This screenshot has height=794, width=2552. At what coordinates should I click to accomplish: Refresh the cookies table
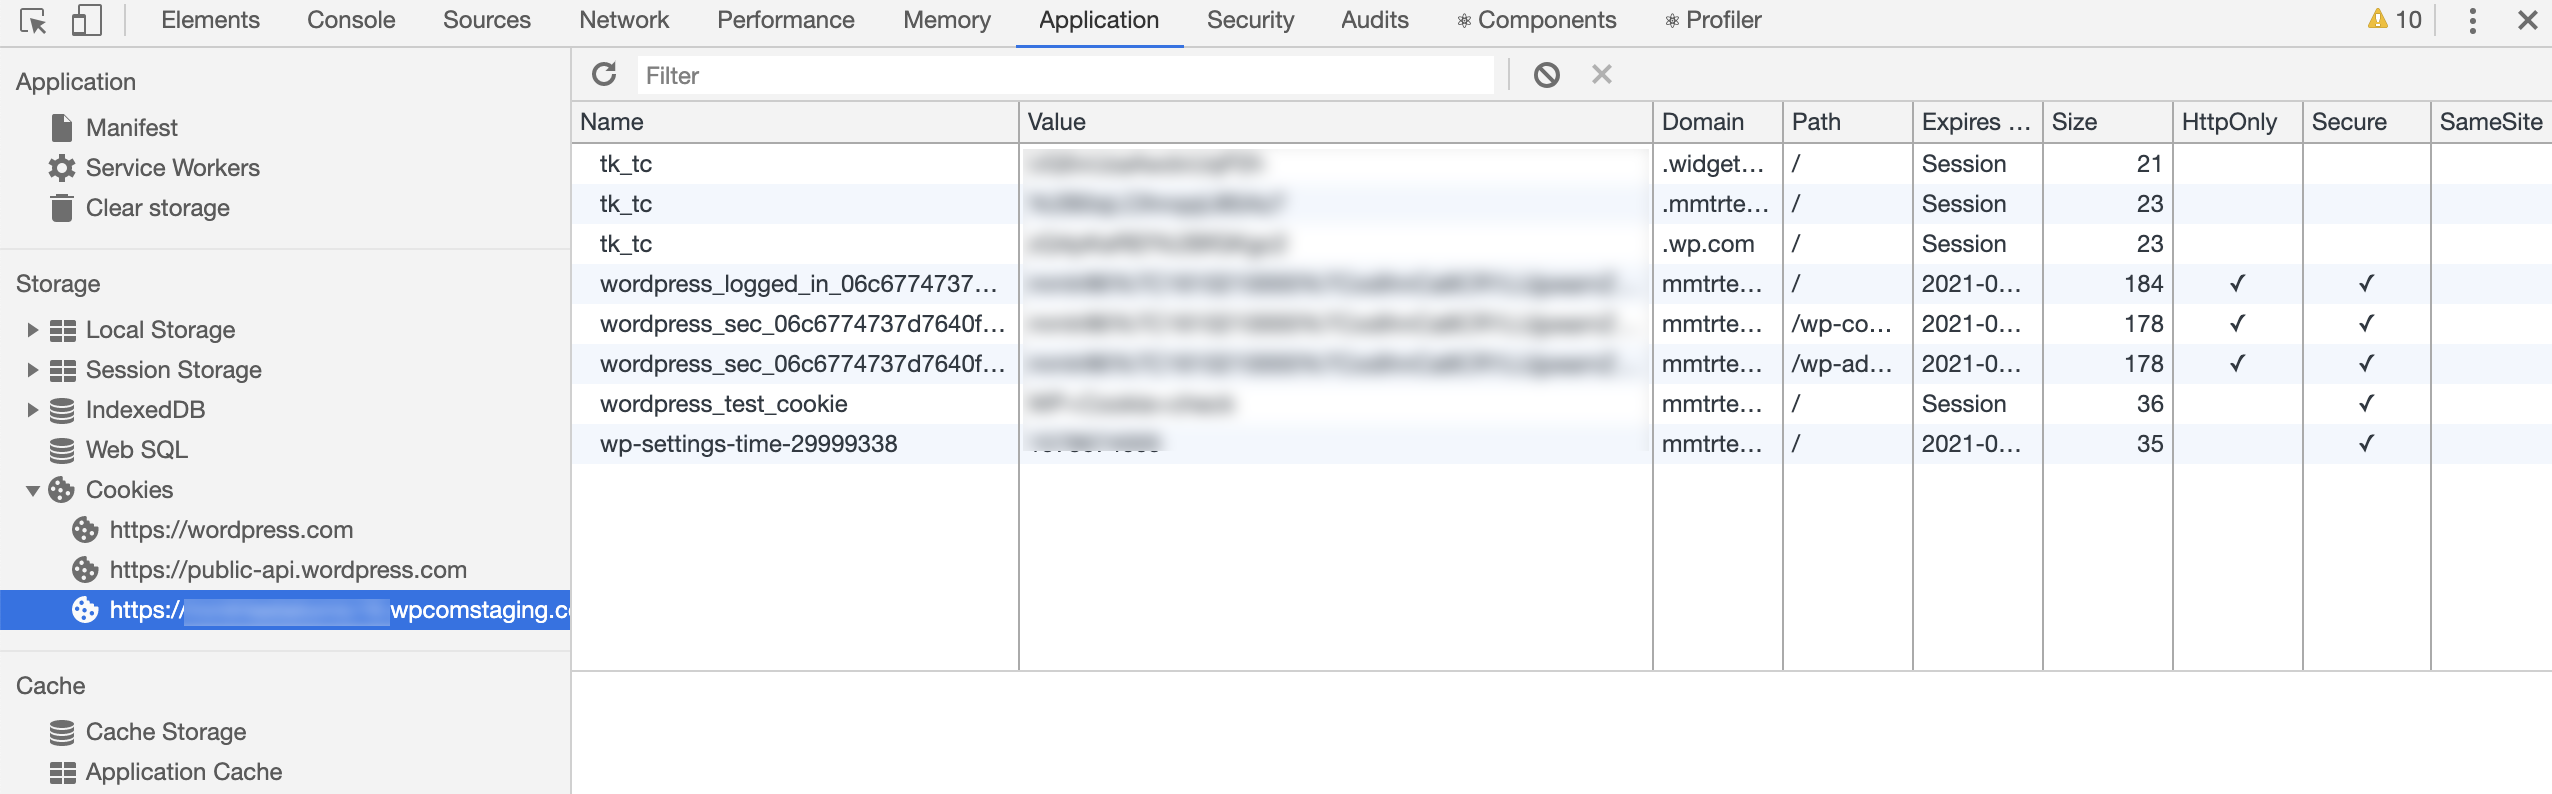pyautogui.click(x=604, y=74)
